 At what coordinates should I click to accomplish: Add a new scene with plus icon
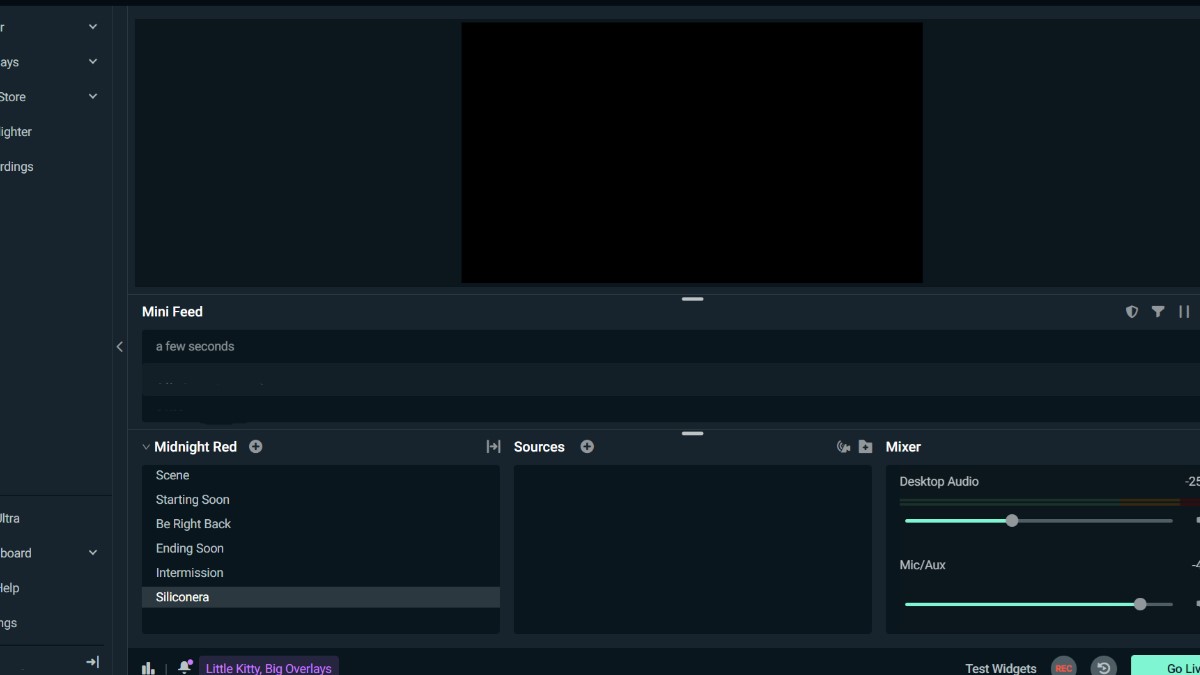pos(256,447)
